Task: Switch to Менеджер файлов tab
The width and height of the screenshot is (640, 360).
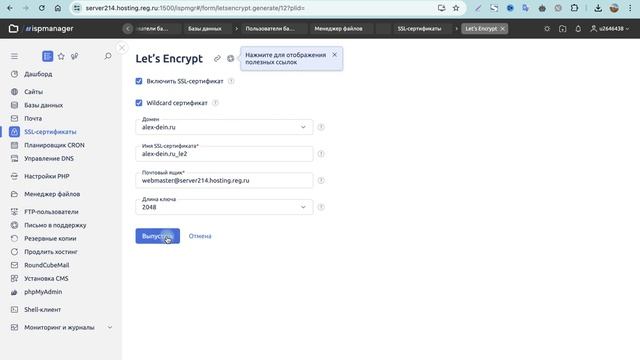Action: click(338, 29)
